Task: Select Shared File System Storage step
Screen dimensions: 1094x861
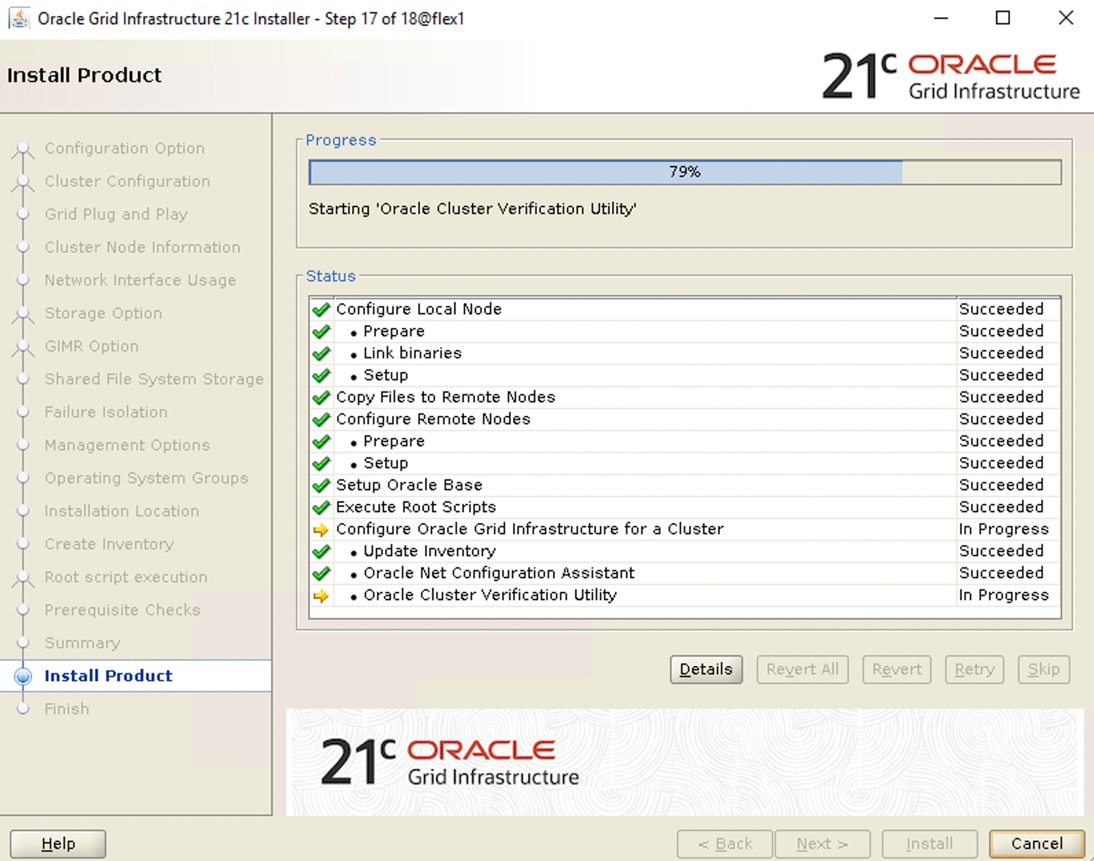Action: tap(154, 379)
